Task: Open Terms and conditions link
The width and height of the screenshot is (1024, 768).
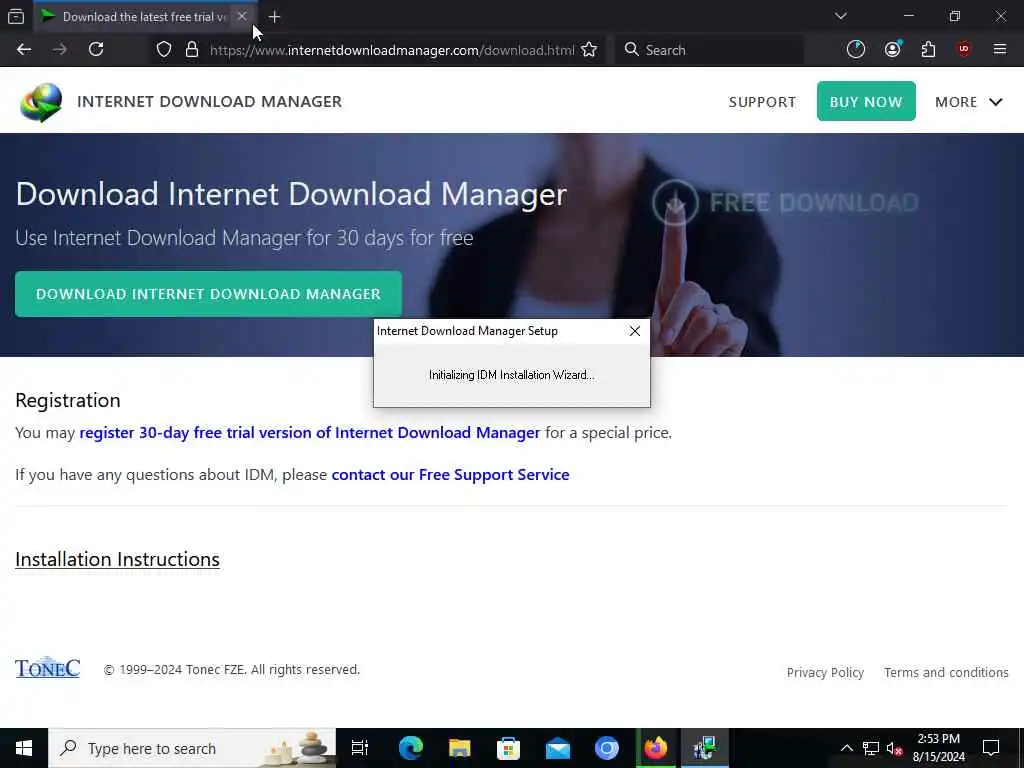Action: click(946, 673)
